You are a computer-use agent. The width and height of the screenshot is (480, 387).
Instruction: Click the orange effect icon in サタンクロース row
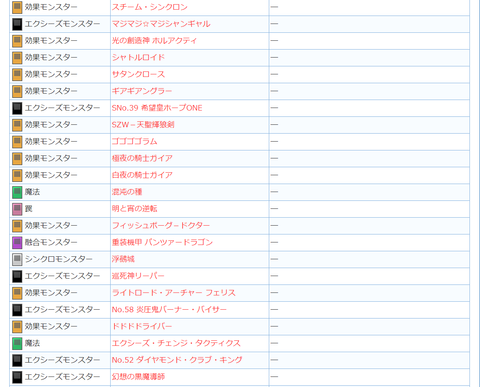coord(17,74)
